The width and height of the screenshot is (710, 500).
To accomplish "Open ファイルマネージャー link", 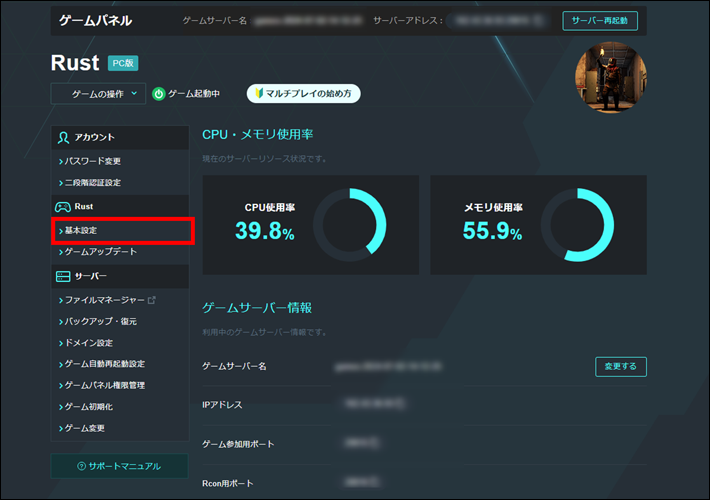I will coord(104,300).
